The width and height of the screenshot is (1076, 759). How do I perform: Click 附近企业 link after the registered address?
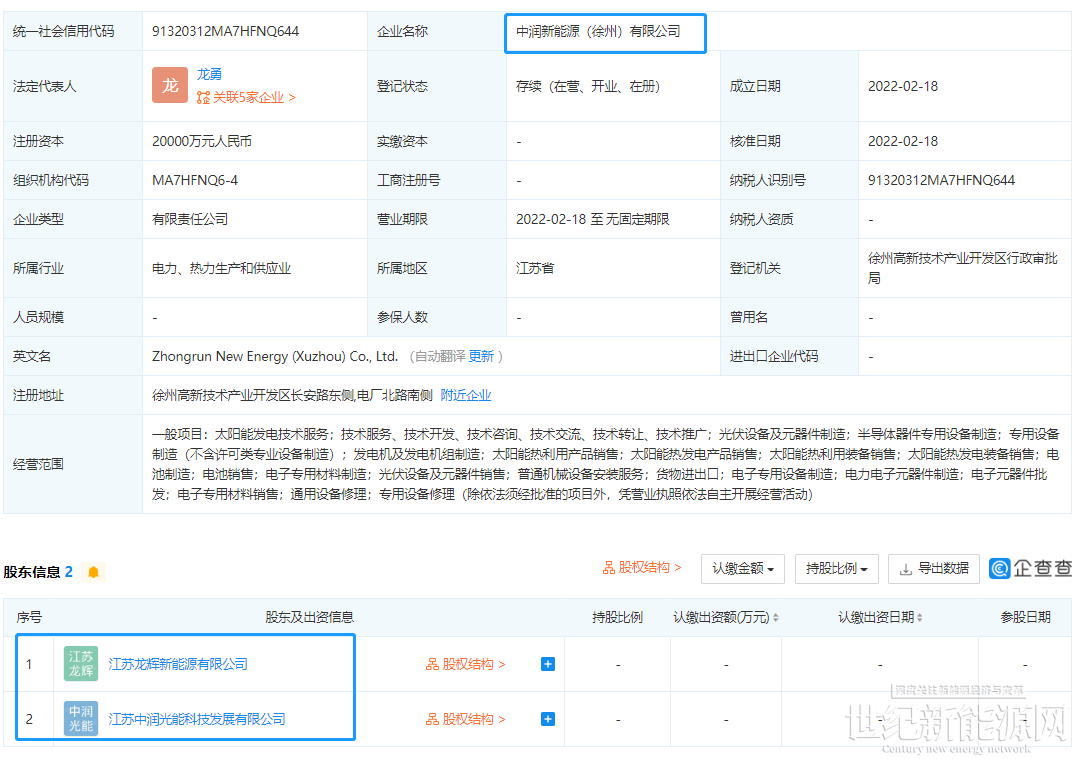click(x=466, y=395)
